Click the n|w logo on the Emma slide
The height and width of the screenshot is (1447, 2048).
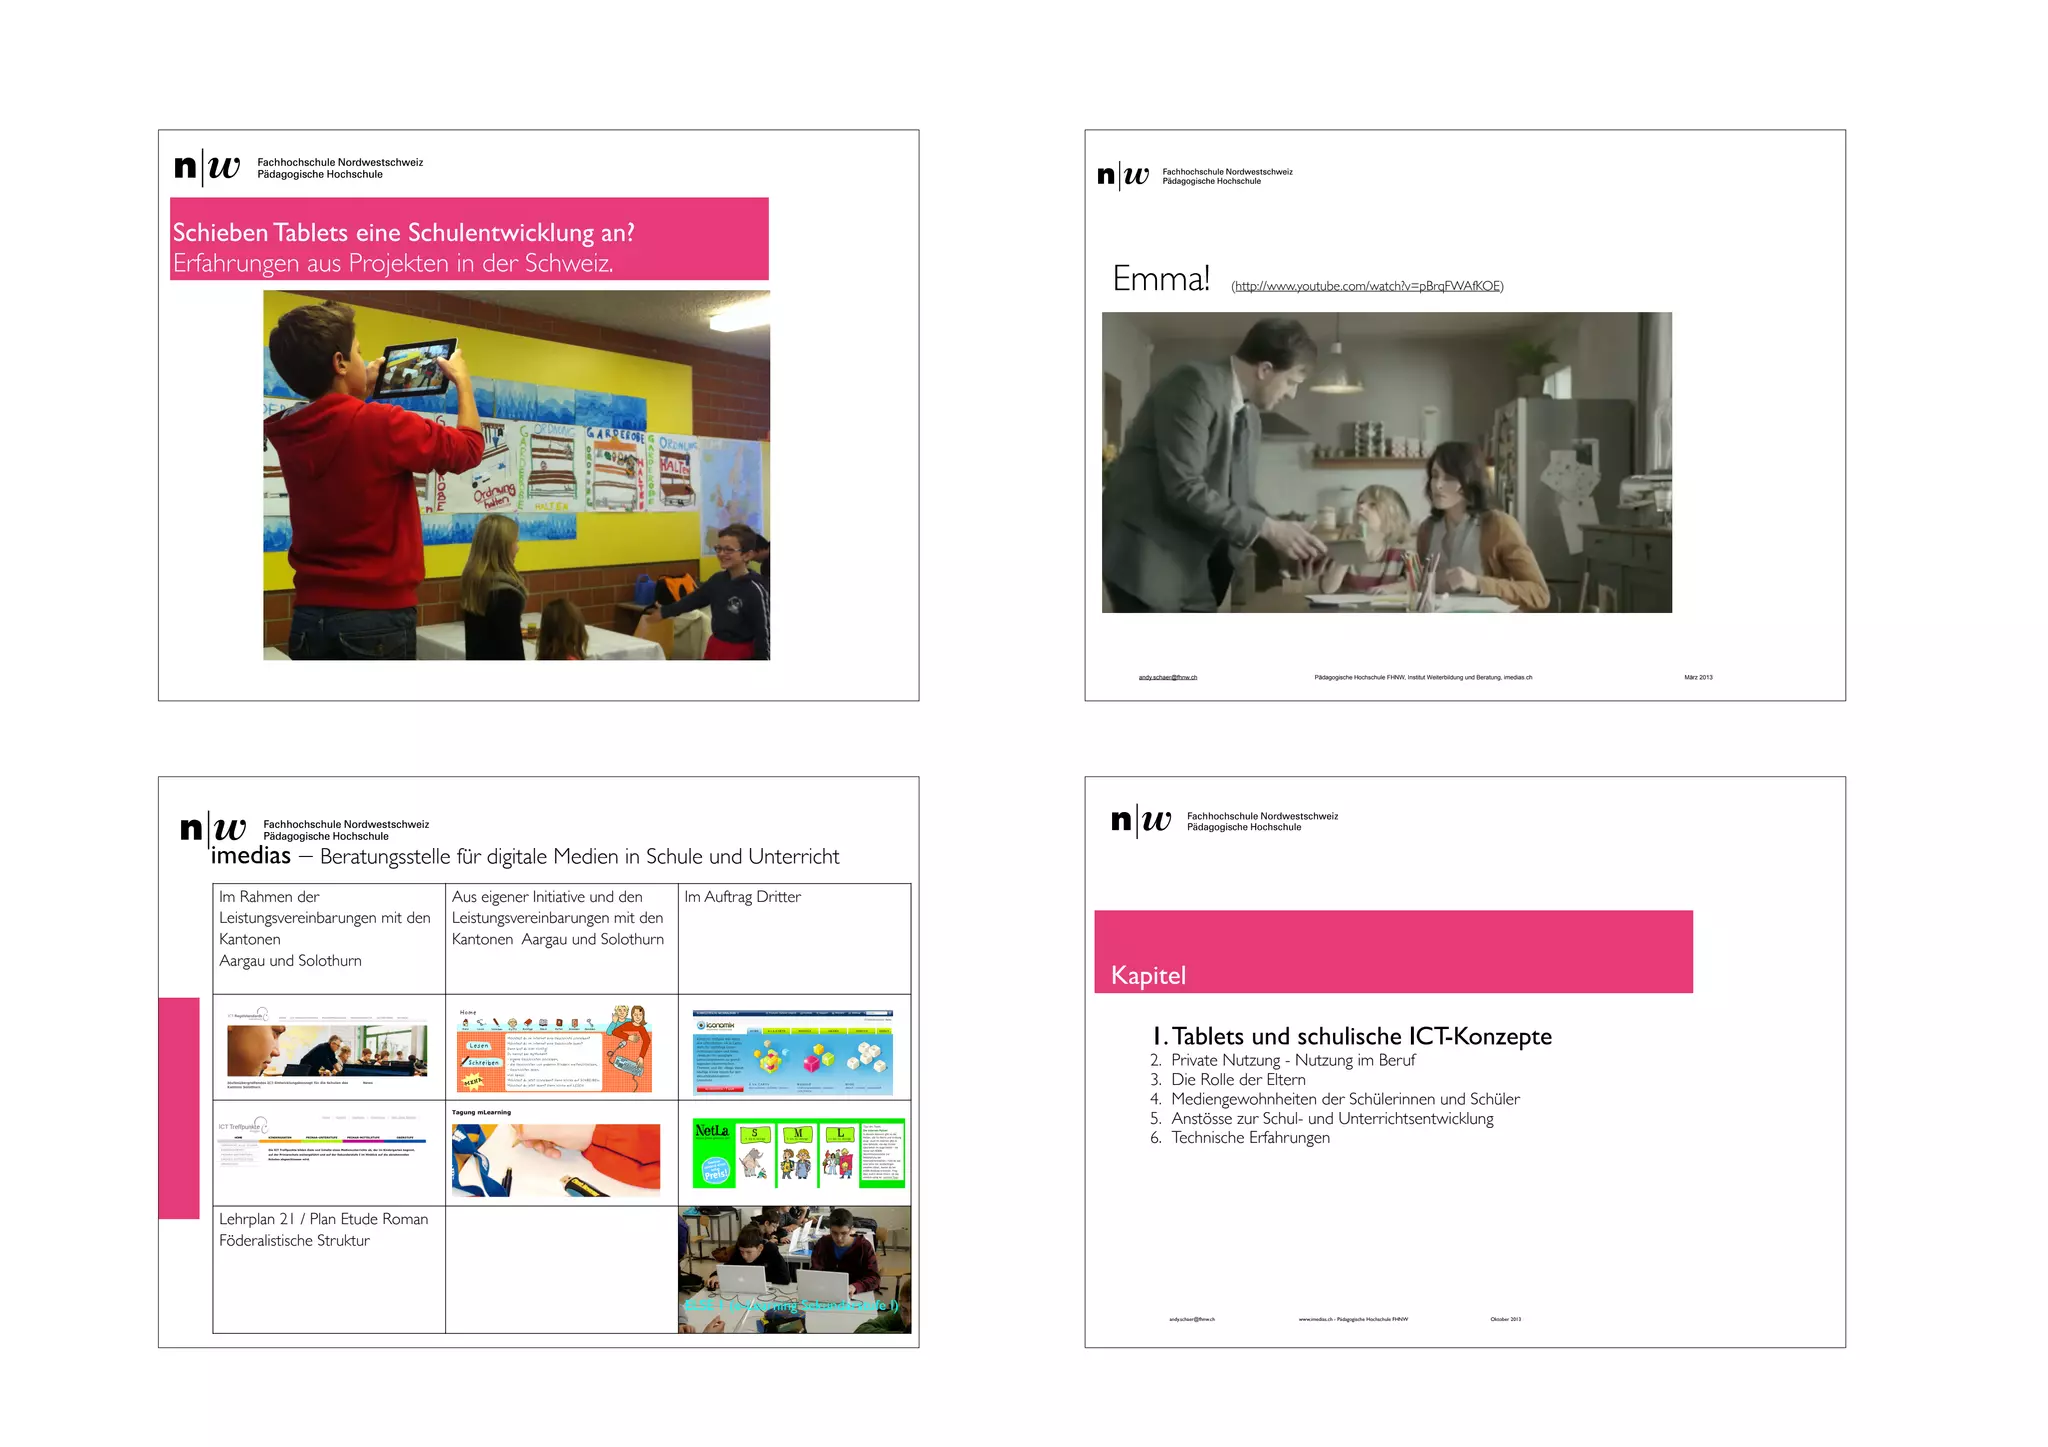click(x=1123, y=176)
